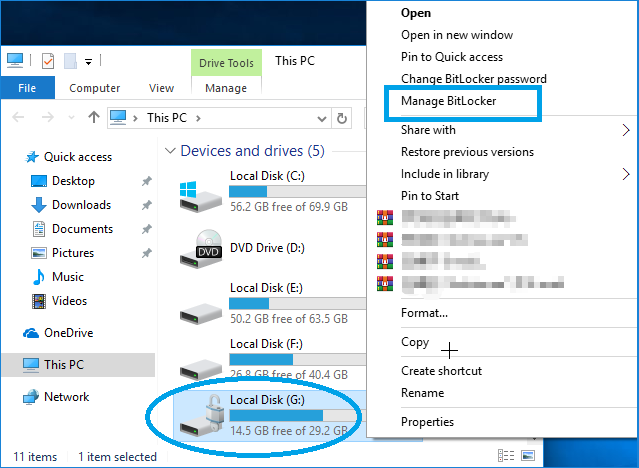Choose Open in new window
This screenshot has height=468, width=639.
457,35
